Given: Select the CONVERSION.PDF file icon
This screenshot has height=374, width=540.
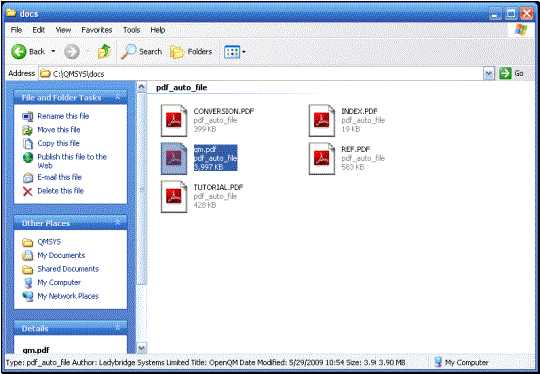Looking at the screenshot, I should 174,121.
